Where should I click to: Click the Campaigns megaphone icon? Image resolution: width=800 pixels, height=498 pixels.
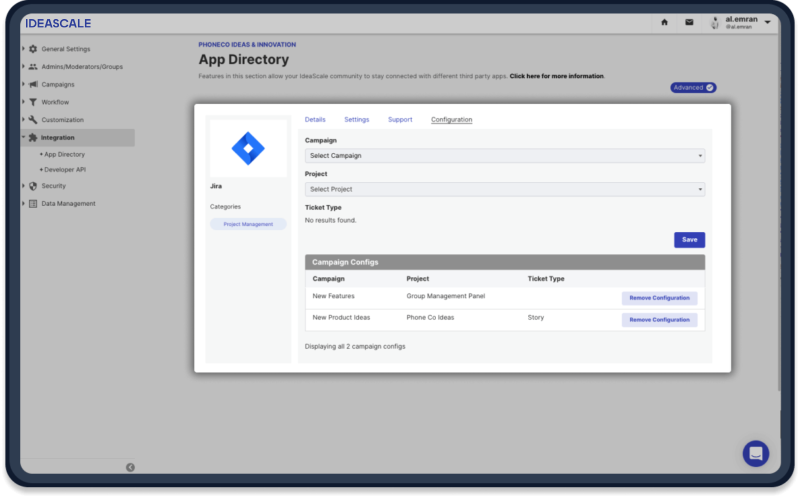(33, 84)
